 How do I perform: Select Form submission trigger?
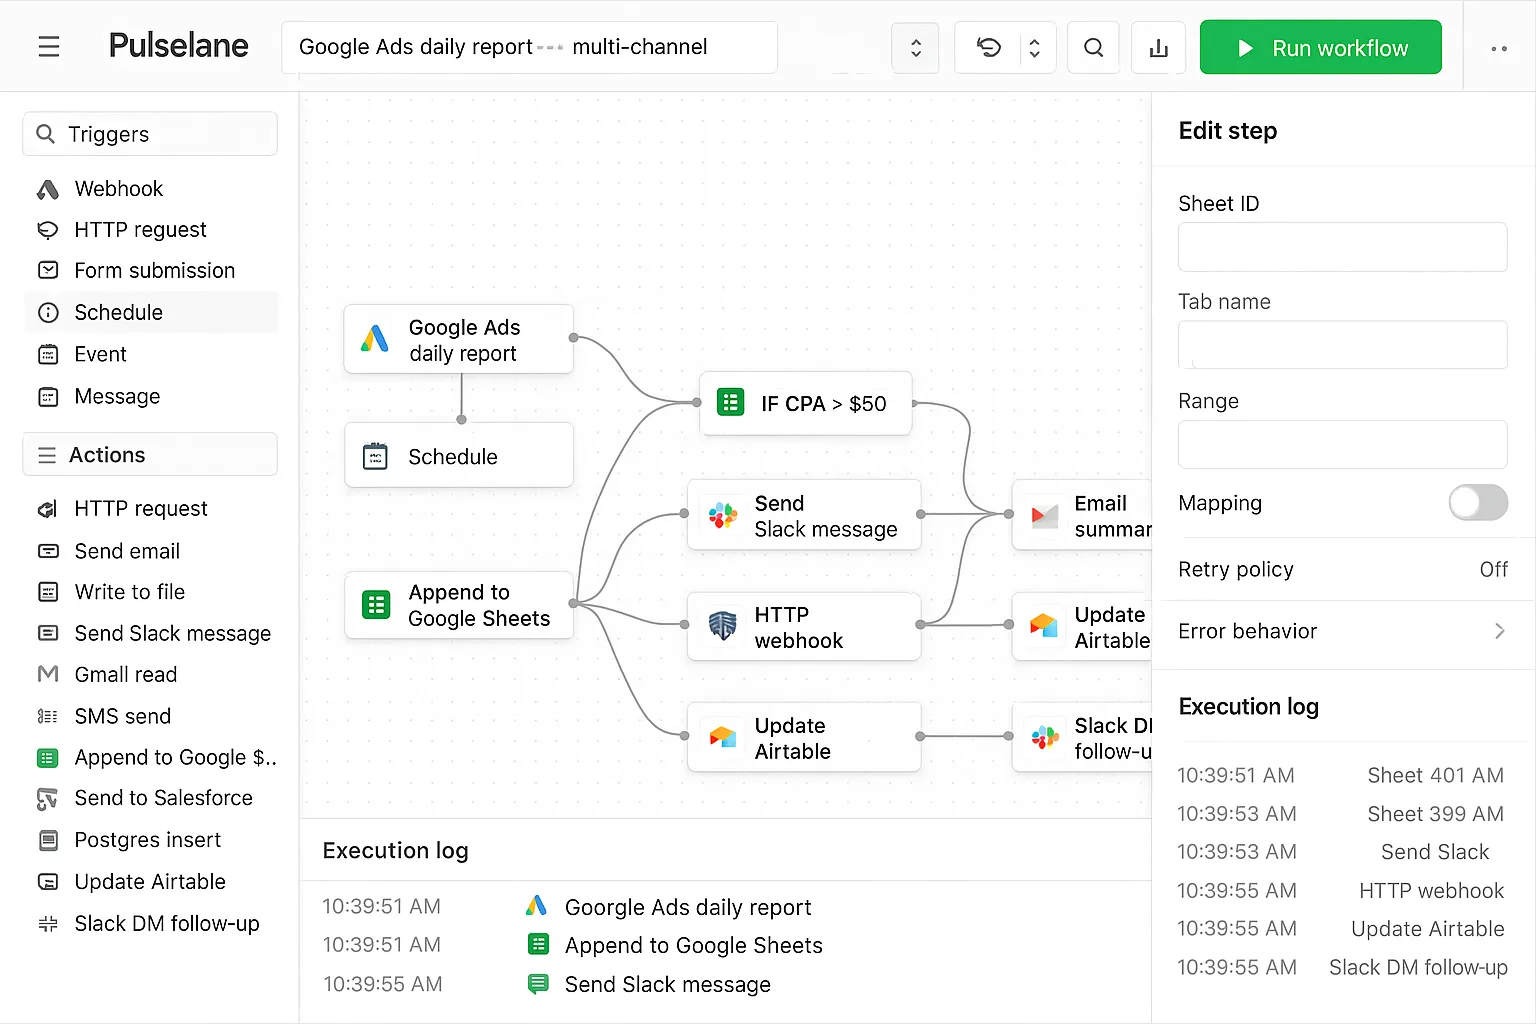(x=150, y=271)
